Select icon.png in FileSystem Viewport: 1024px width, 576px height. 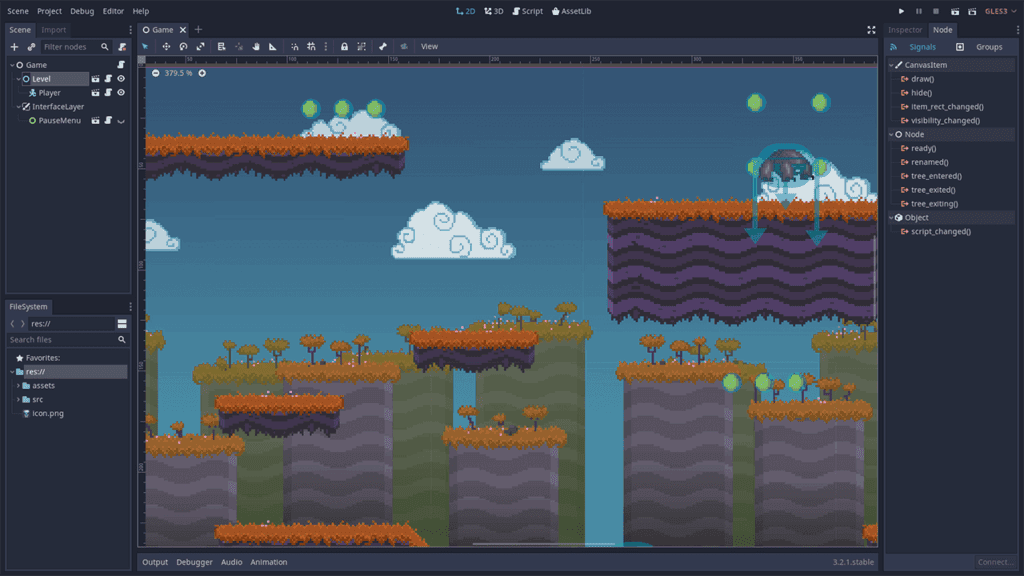click(x=48, y=413)
